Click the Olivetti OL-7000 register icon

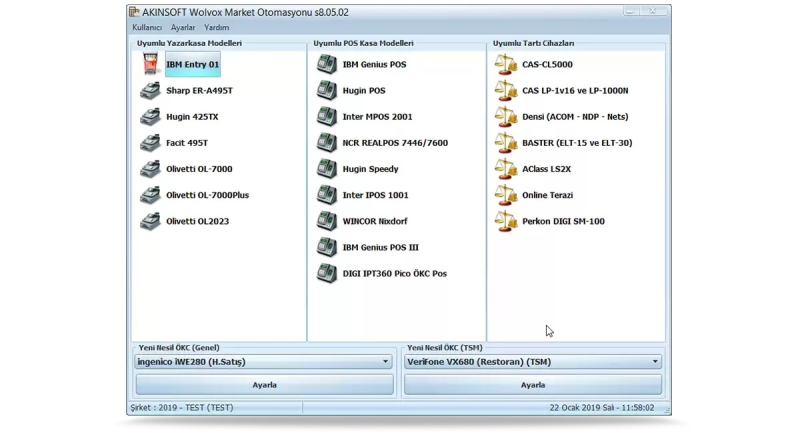point(150,169)
